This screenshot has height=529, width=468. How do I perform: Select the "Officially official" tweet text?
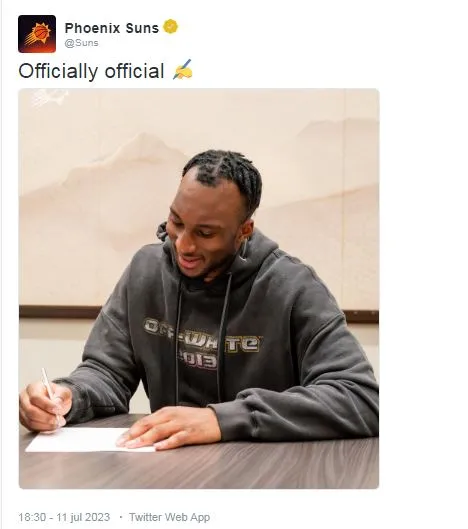tap(91, 71)
